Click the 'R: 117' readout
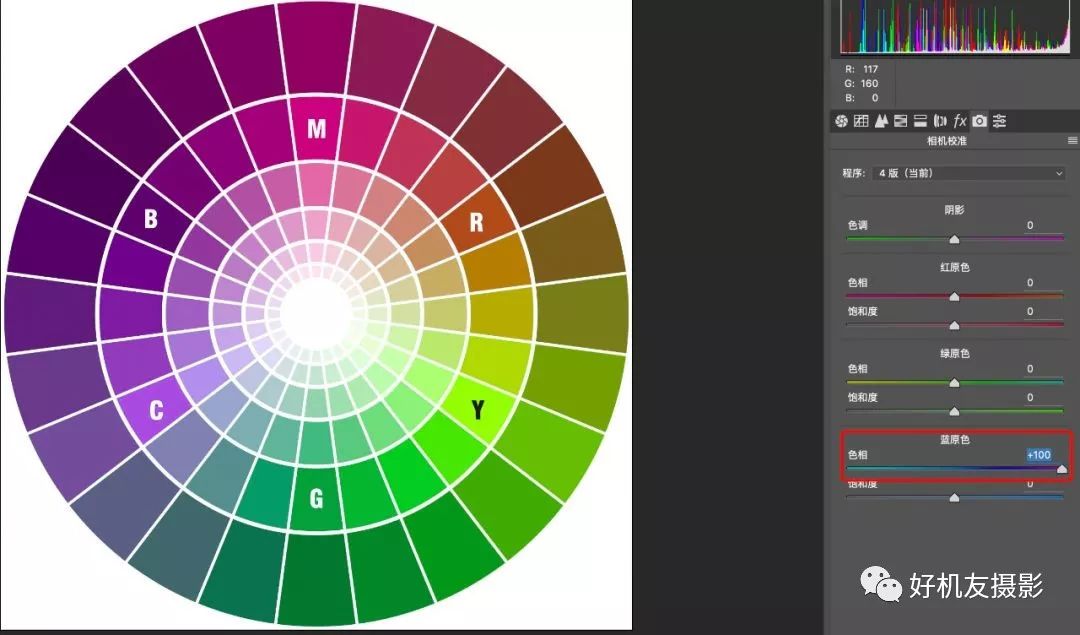 862,69
